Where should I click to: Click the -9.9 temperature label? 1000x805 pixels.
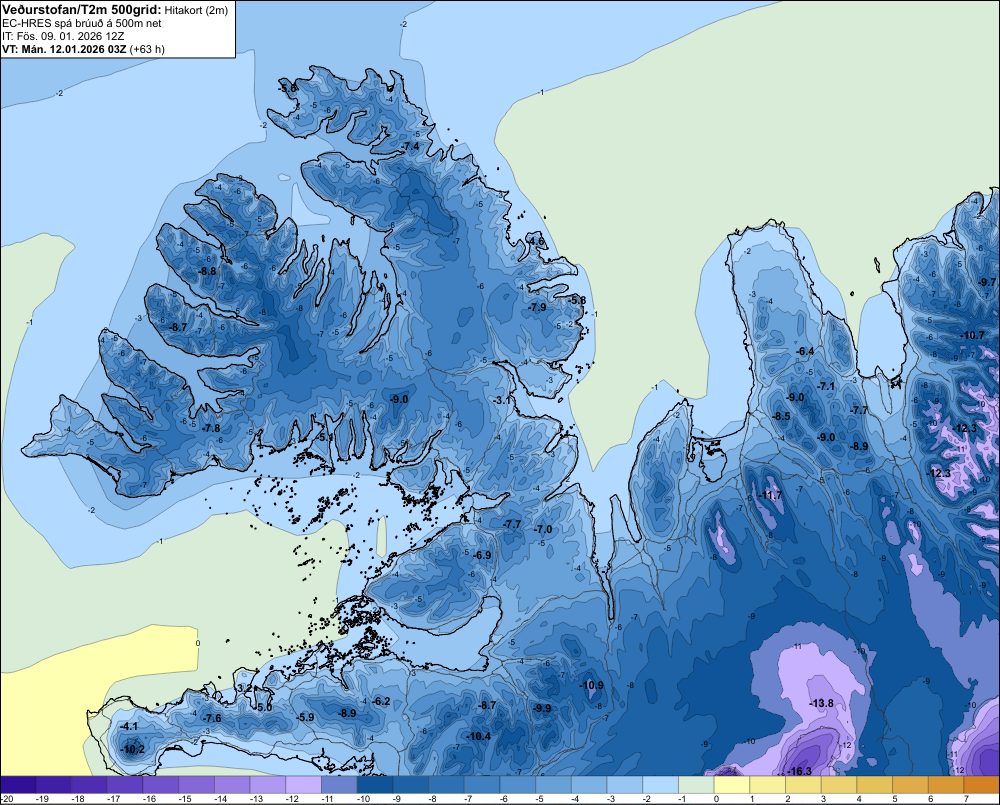coord(542,709)
